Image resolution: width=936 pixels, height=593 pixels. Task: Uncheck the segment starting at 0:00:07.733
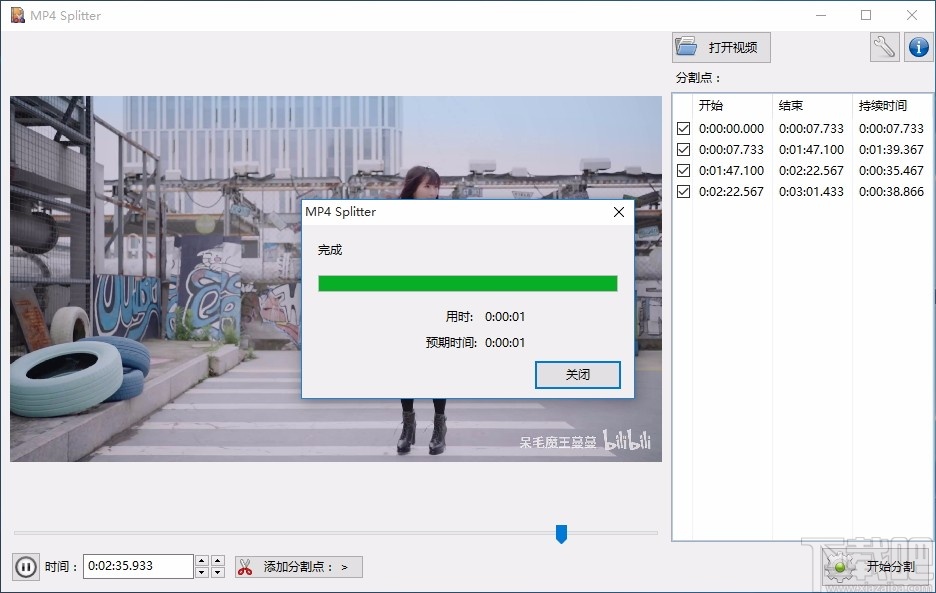coord(683,149)
